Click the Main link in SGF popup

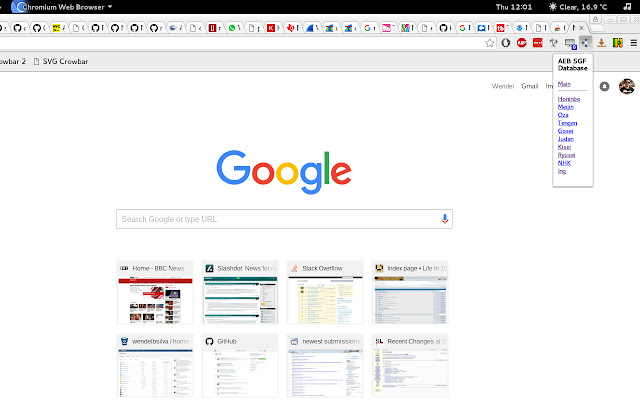564,84
